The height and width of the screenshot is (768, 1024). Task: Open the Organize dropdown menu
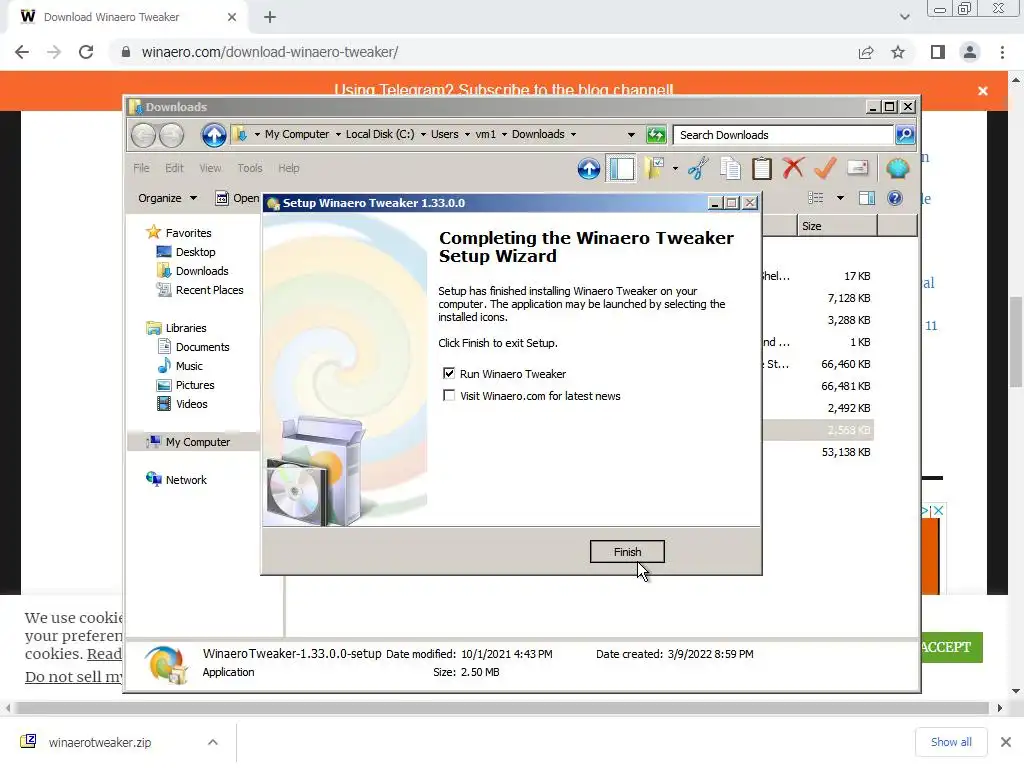[167, 198]
